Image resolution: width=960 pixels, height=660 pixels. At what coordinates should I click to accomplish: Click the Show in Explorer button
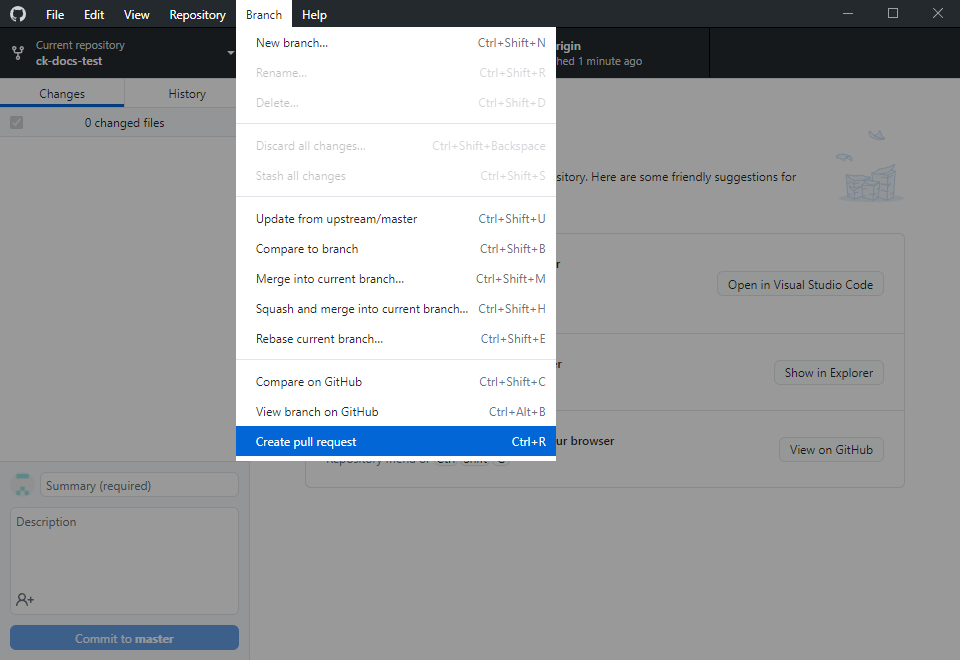pyautogui.click(x=828, y=373)
